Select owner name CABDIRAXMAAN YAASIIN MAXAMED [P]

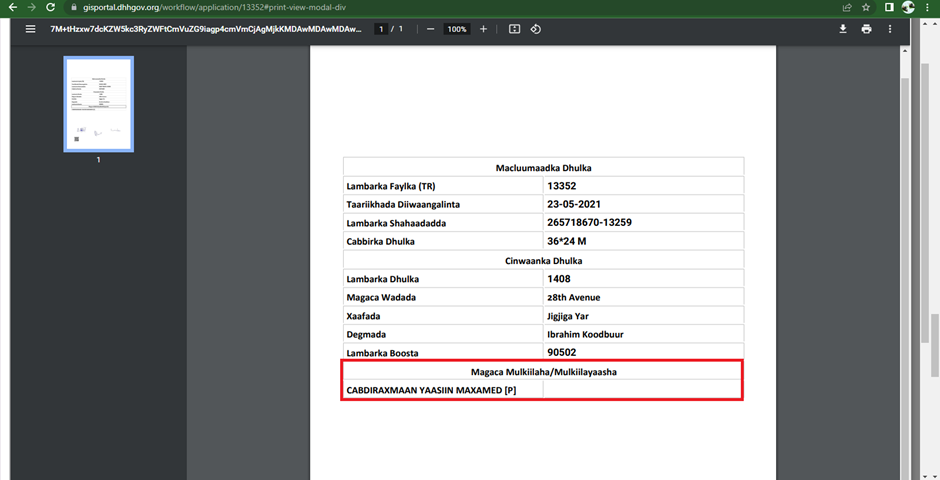coord(431,390)
